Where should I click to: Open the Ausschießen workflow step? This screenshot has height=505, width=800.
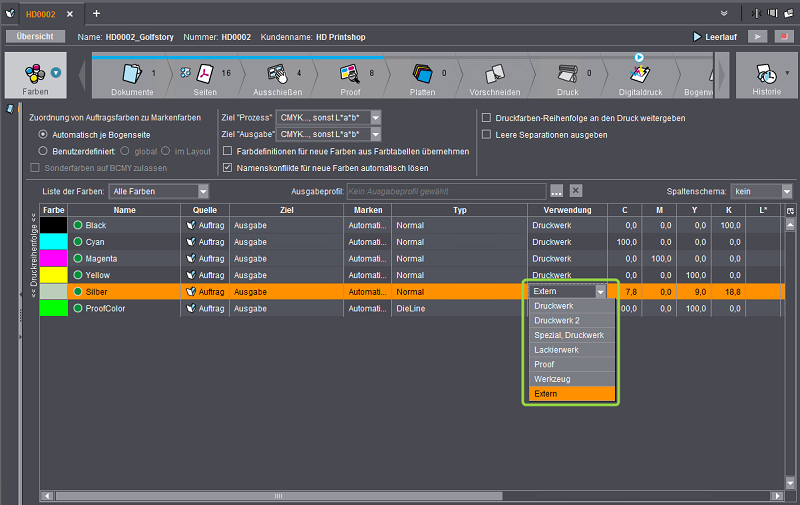tap(279, 75)
